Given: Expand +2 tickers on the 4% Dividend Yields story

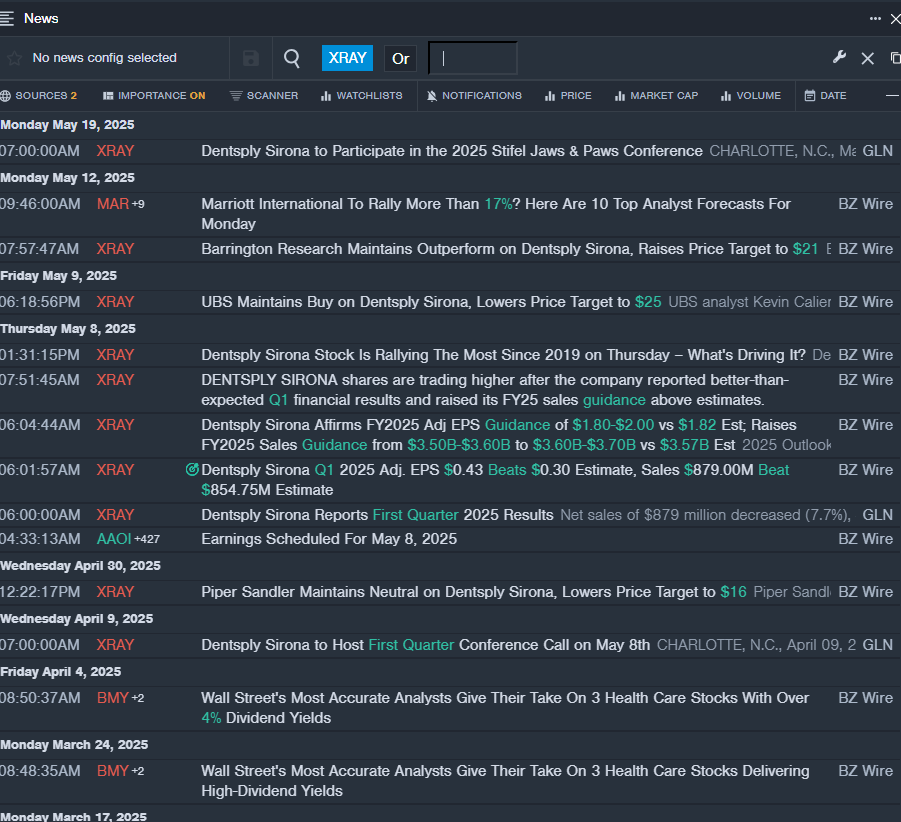Looking at the screenshot, I should tap(138, 698).
